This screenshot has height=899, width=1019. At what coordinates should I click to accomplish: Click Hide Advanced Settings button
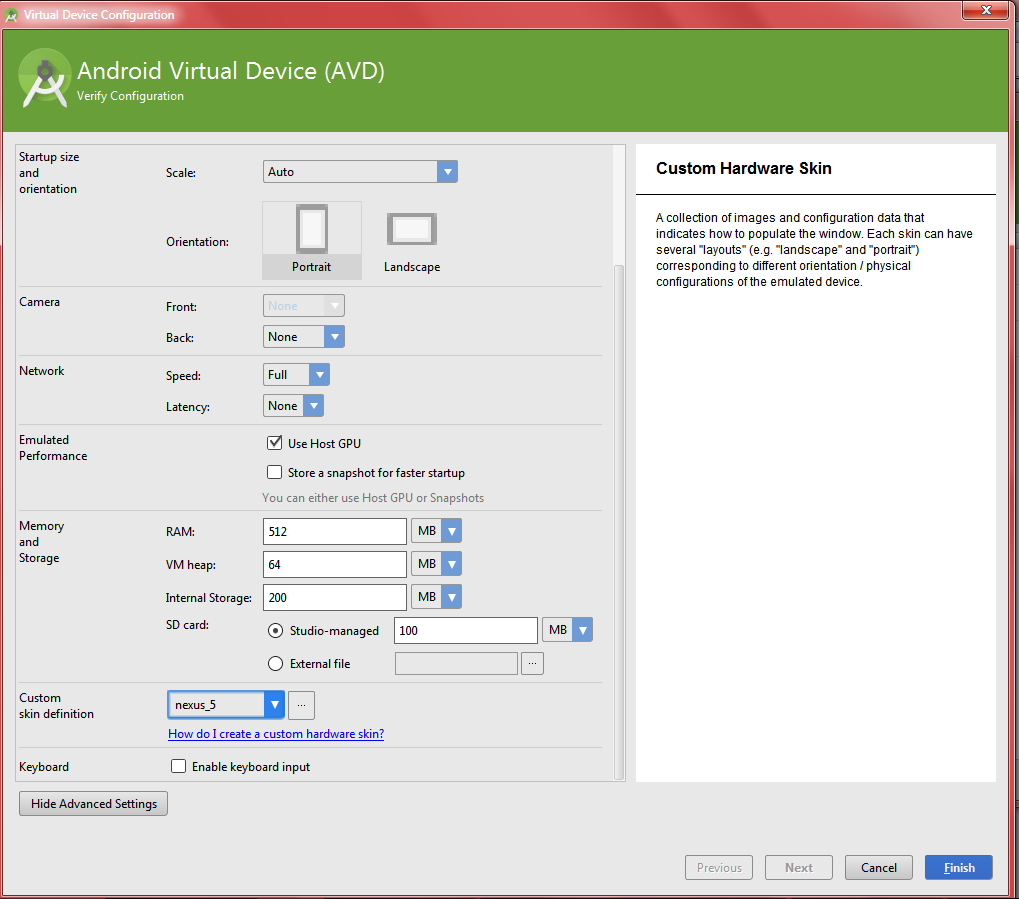coord(94,803)
